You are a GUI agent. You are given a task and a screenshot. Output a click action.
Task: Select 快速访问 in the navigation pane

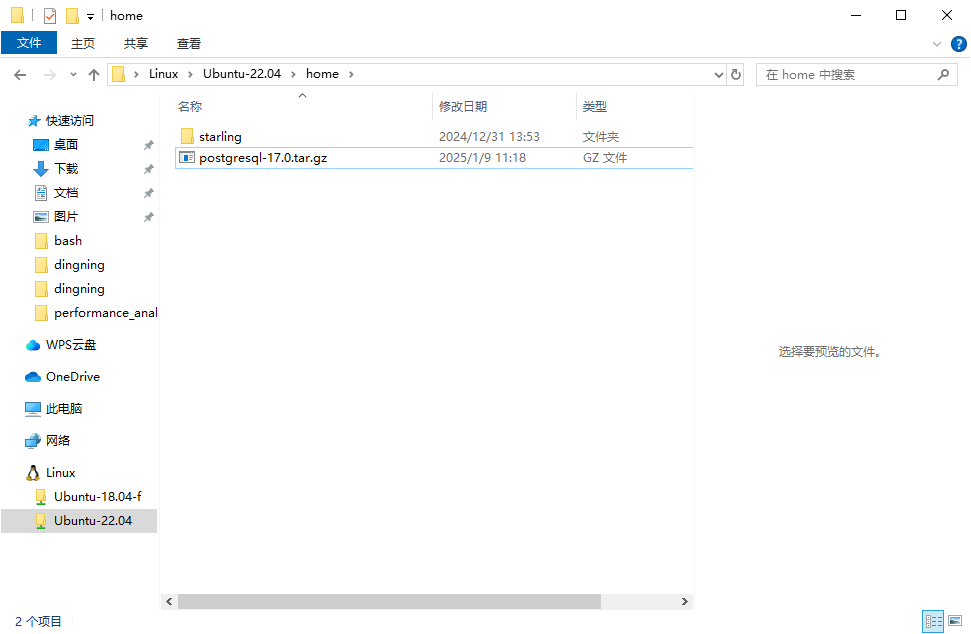coord(69,121)
